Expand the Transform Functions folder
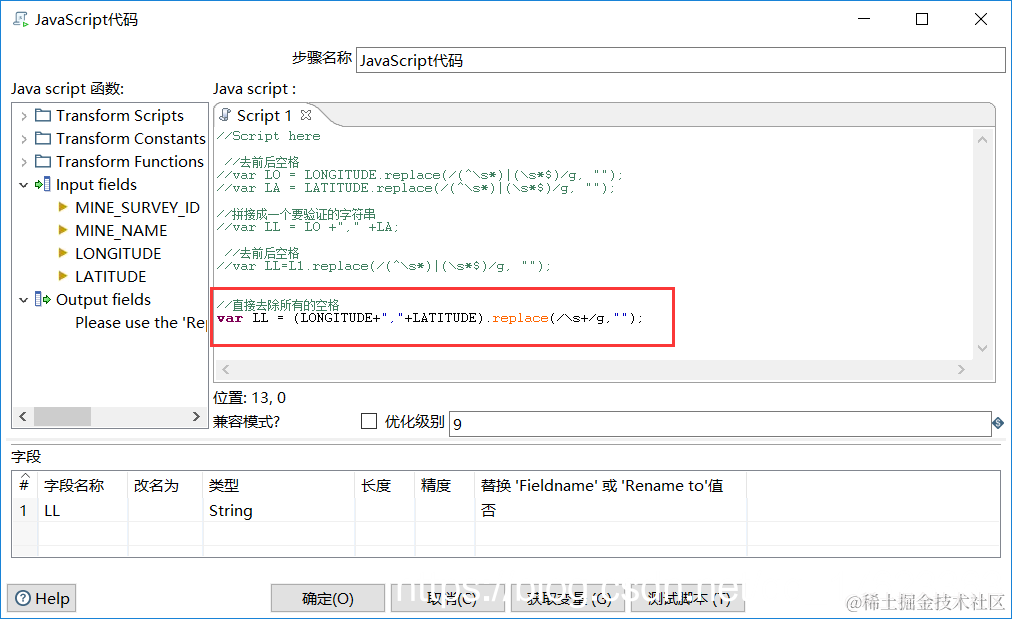The width and height of the screenshot is (1012, 619). point(24,162)
